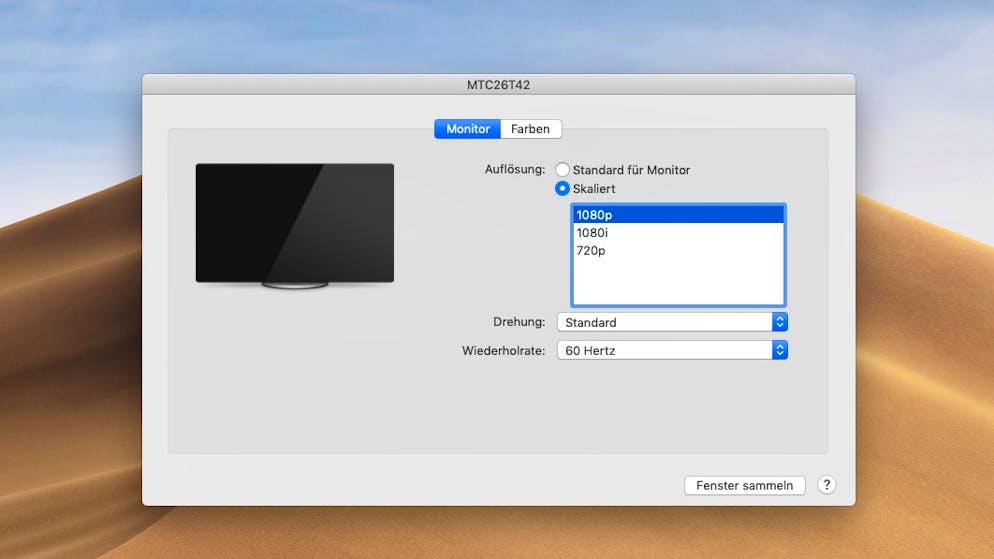Open help via the question mark button
This screenshot has height=559, width=994.
(827, 485)
